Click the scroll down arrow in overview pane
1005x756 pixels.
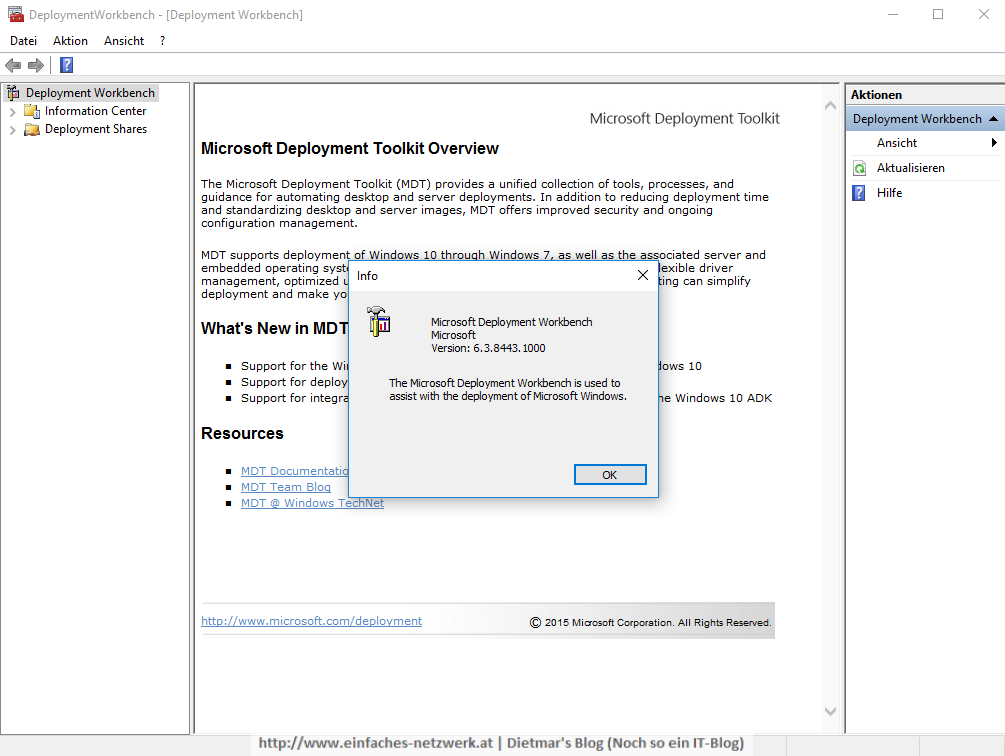(x=831, y=711)
